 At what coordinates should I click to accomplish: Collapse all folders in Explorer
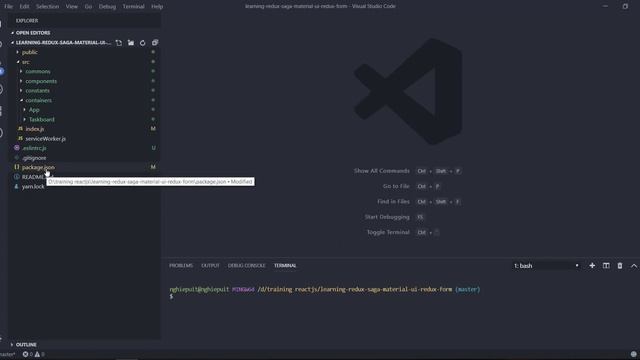pyautogui.click(x=155, y=43)
